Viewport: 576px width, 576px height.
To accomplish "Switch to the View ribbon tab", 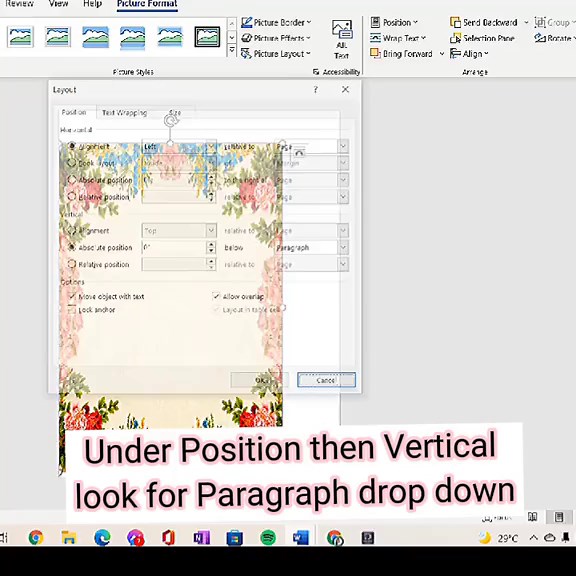I will (x=58, y=4).
